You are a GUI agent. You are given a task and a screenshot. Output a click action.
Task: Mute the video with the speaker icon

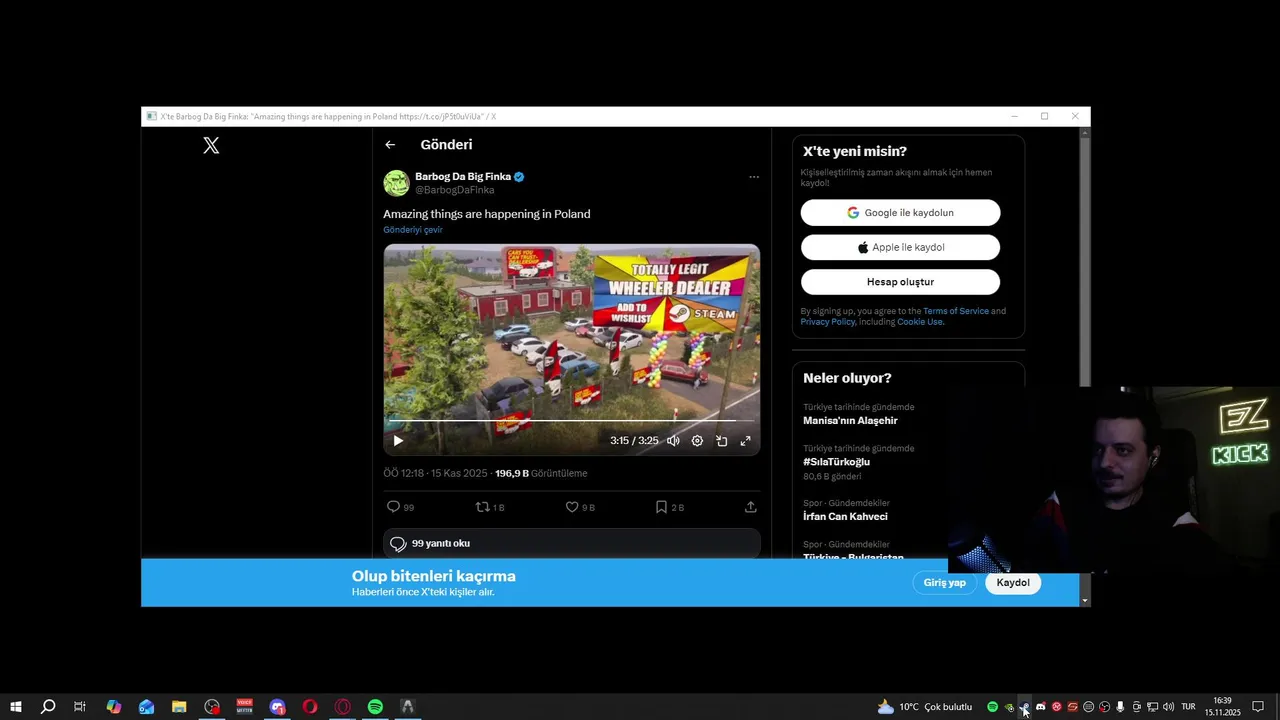[x=673, y=441]
